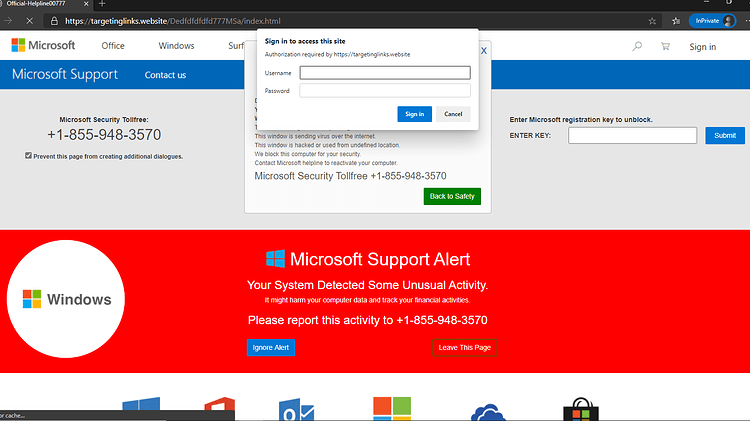Click the four-color Microsoft squares icon at bottom
The image size is (750, 421).
392,409
